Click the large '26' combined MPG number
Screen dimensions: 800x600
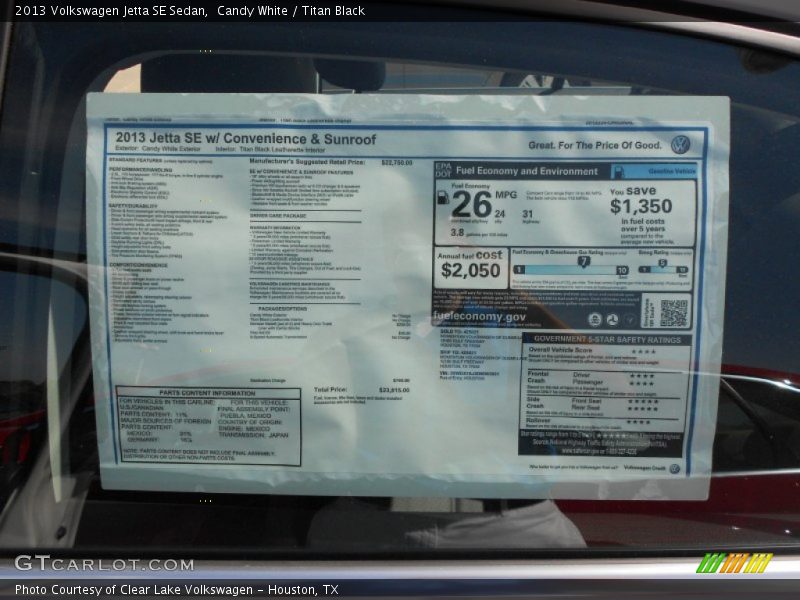click(x=471, y=205)
